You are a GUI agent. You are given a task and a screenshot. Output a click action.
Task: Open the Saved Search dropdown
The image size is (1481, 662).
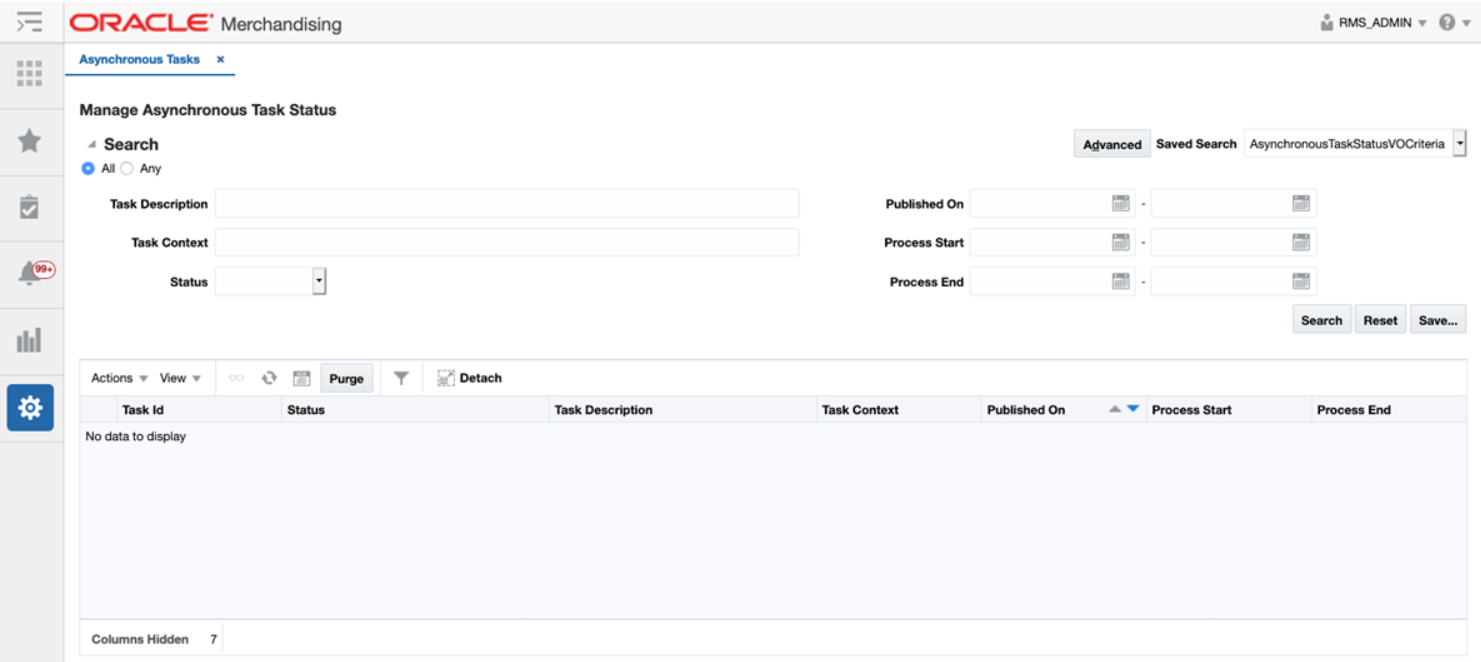coord(1459,143)
